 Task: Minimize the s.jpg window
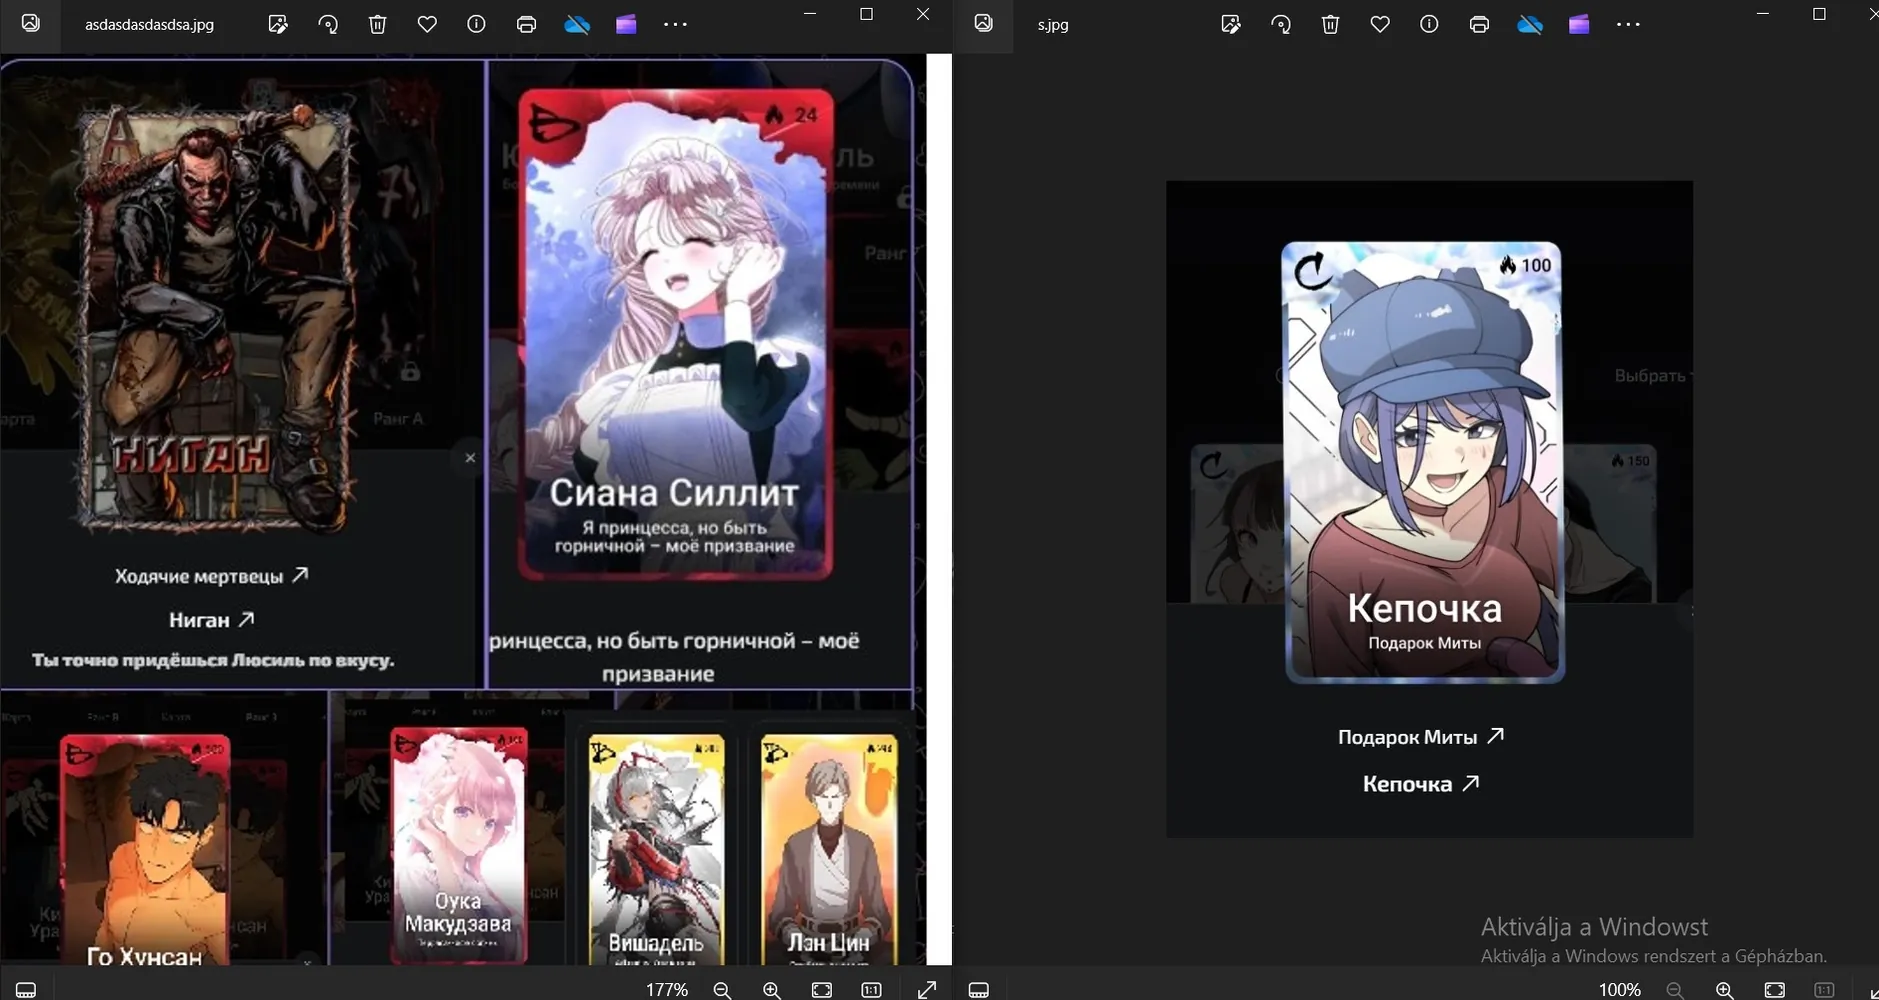pos(1763,14)
